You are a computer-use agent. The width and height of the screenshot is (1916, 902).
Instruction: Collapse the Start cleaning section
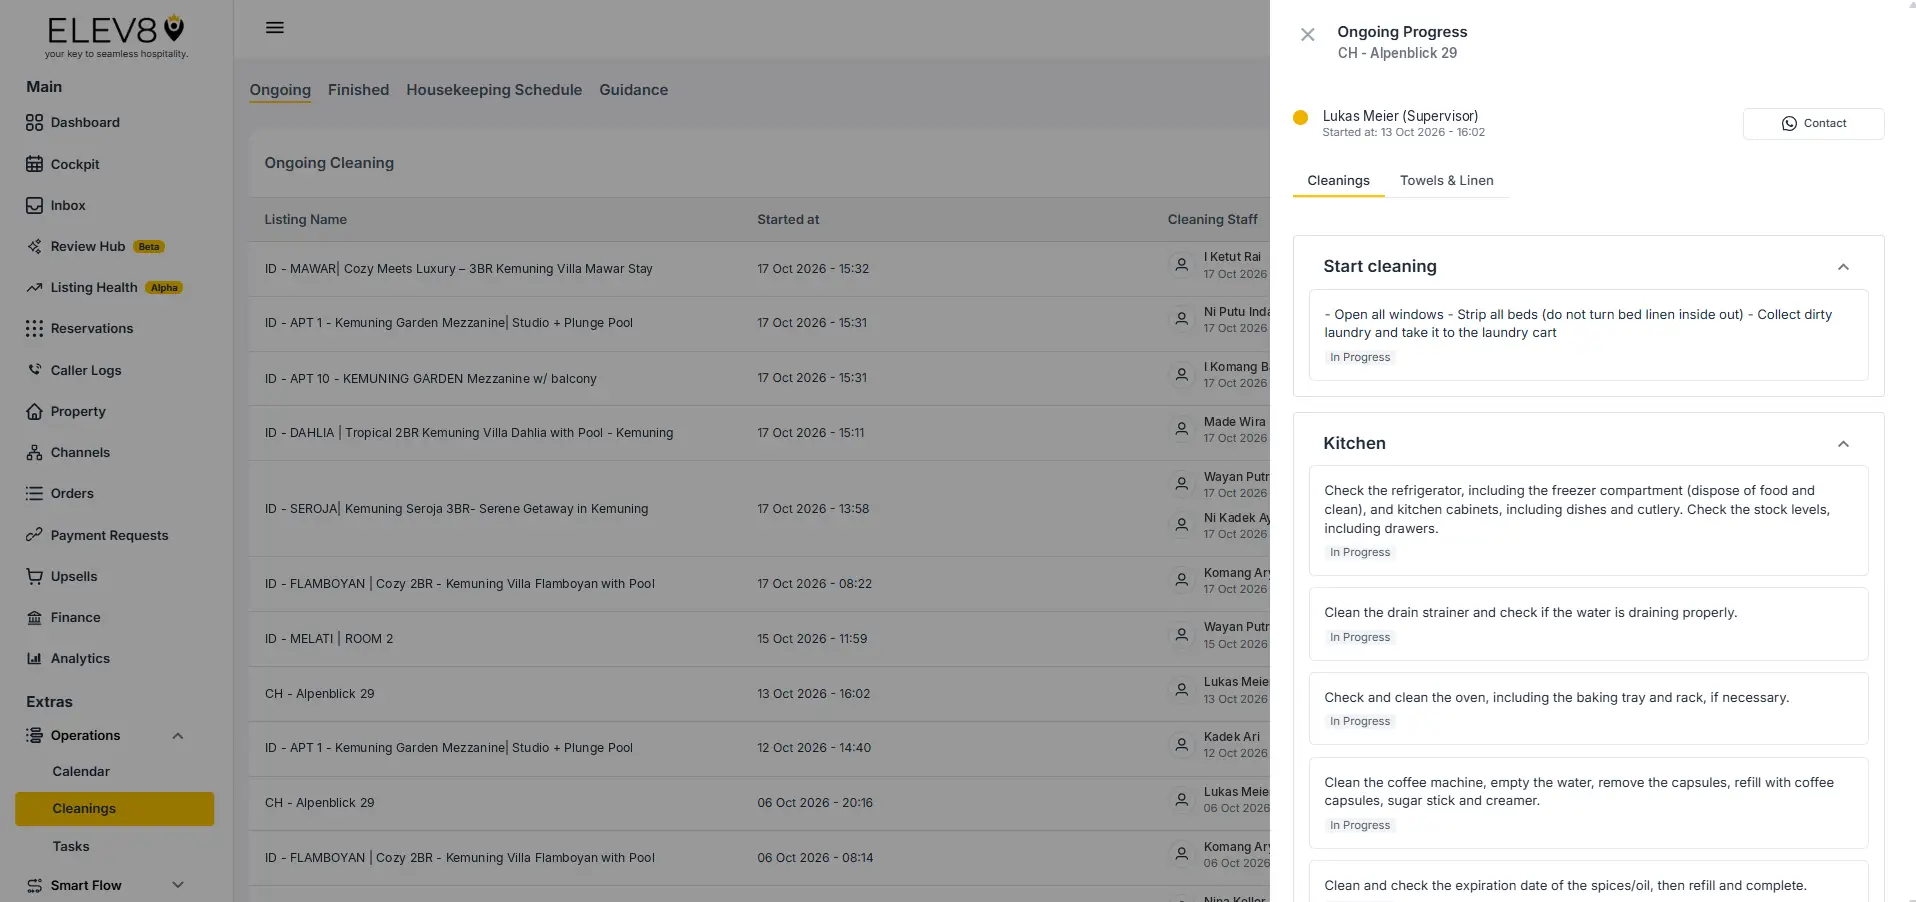1843,267
